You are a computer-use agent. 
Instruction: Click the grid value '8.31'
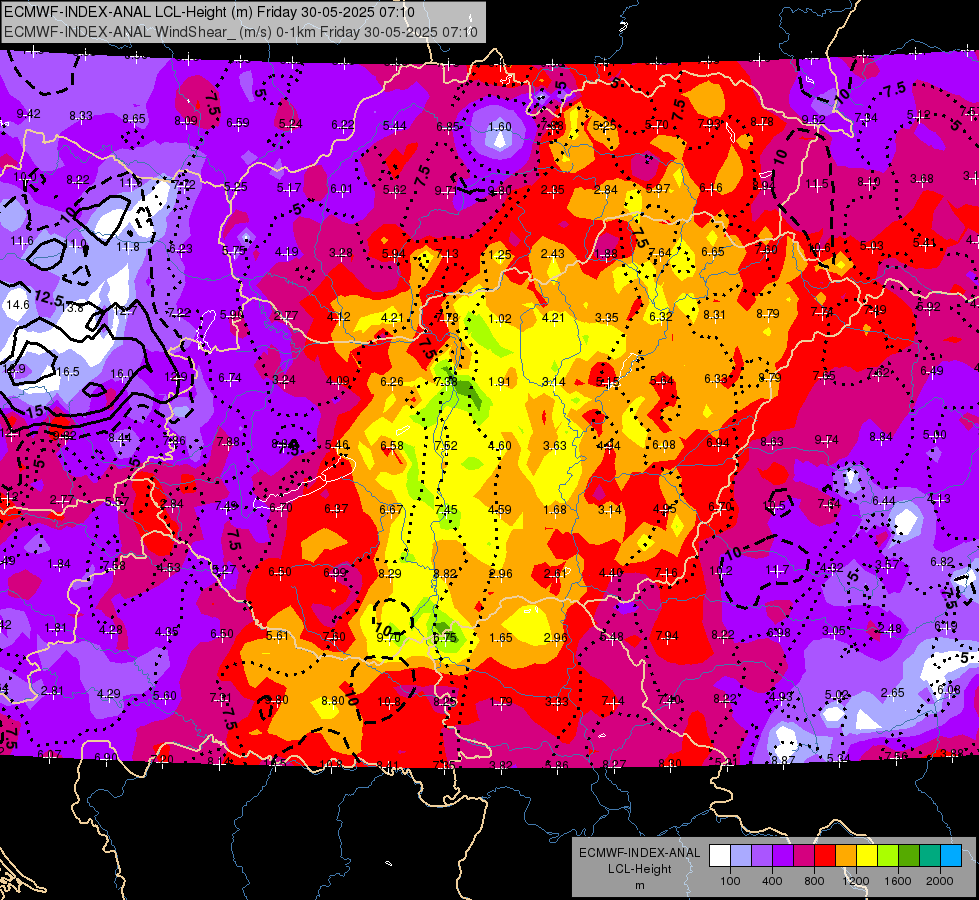point(714,315)
